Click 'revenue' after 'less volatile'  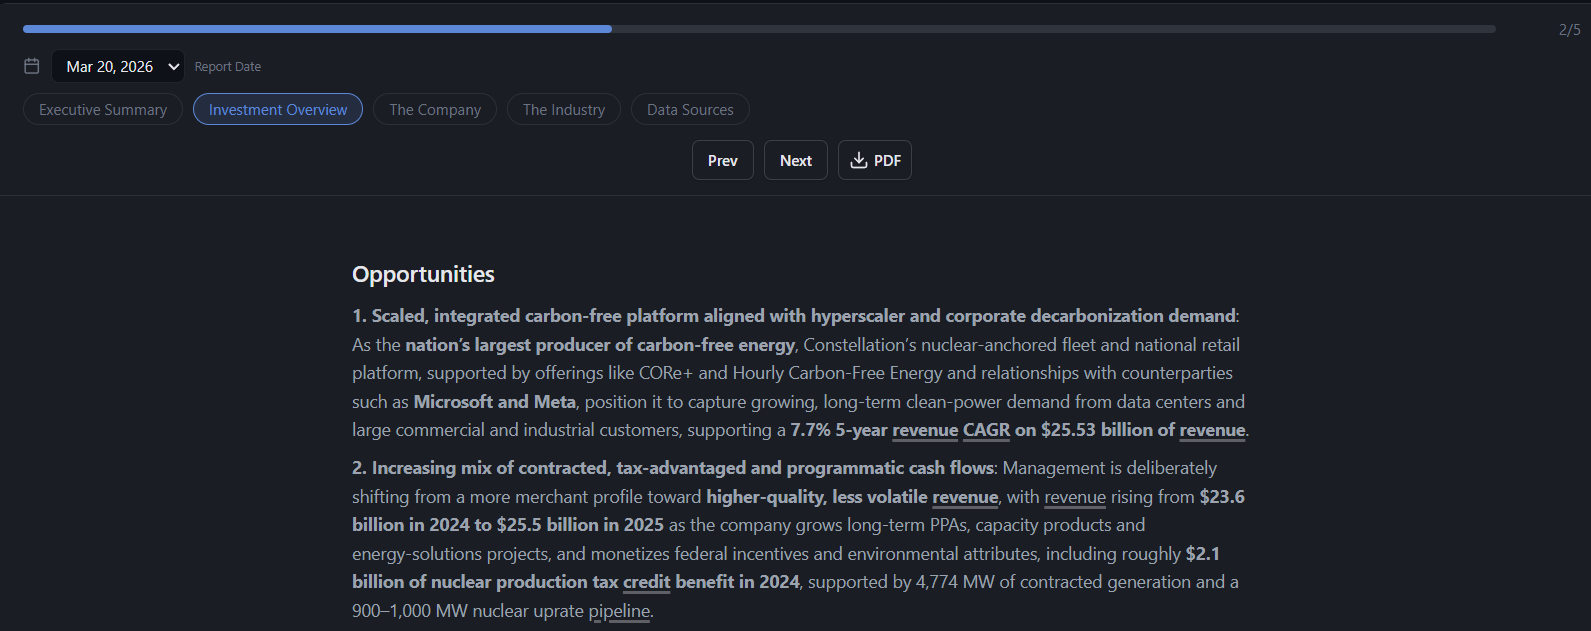965,497
